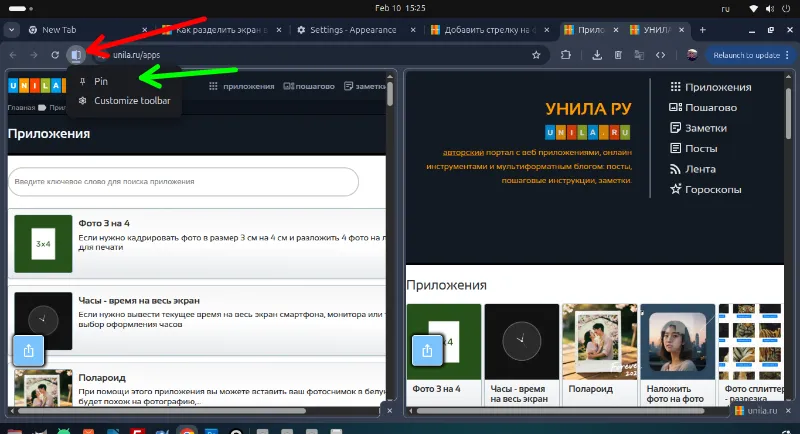Click Relaunch to update button

coord(749,55)
